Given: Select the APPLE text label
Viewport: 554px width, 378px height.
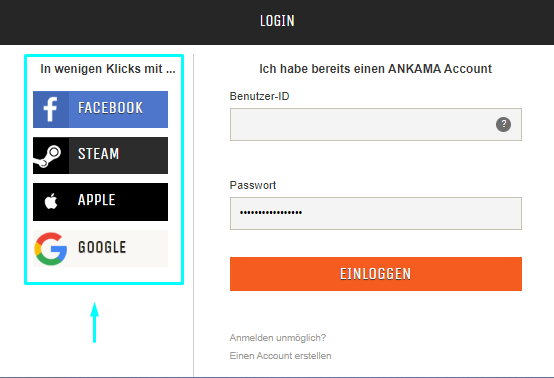Looking at the screenshot, I should pos(97,200).
